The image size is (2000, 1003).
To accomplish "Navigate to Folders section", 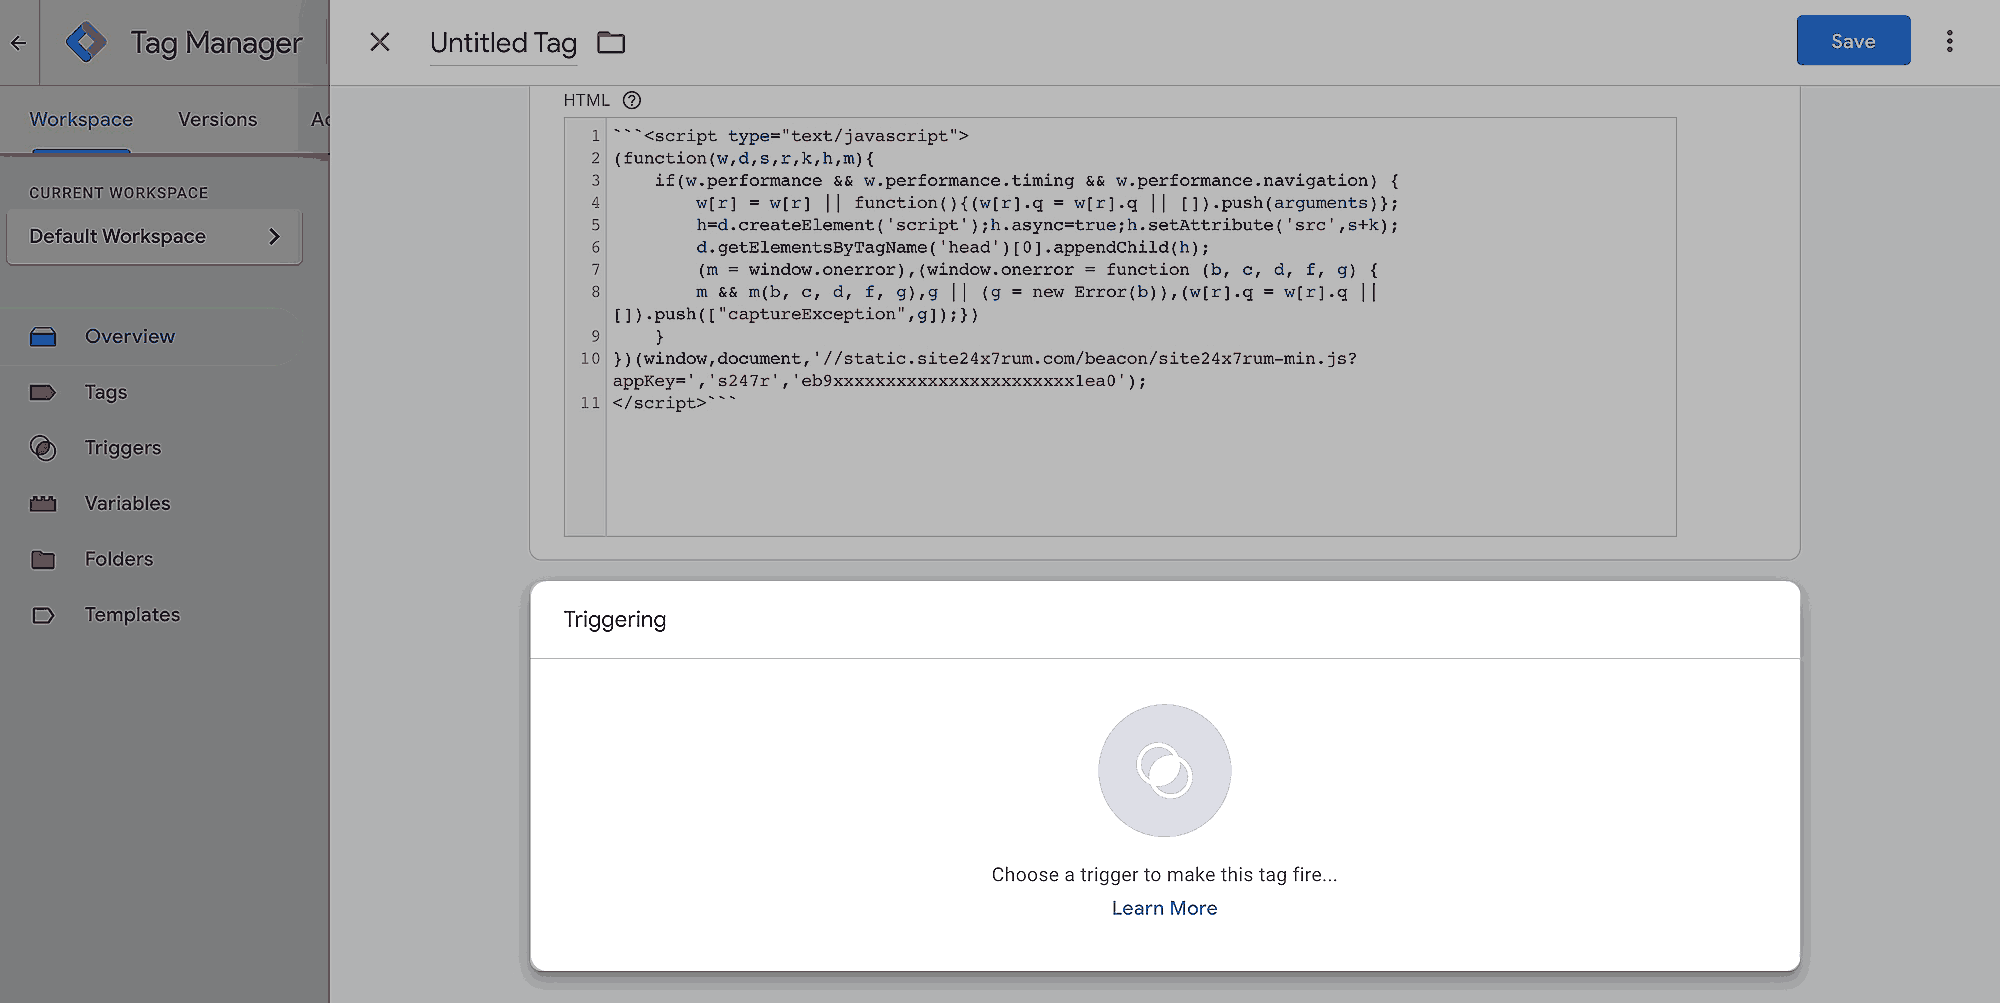I will [x=119, y=559].
